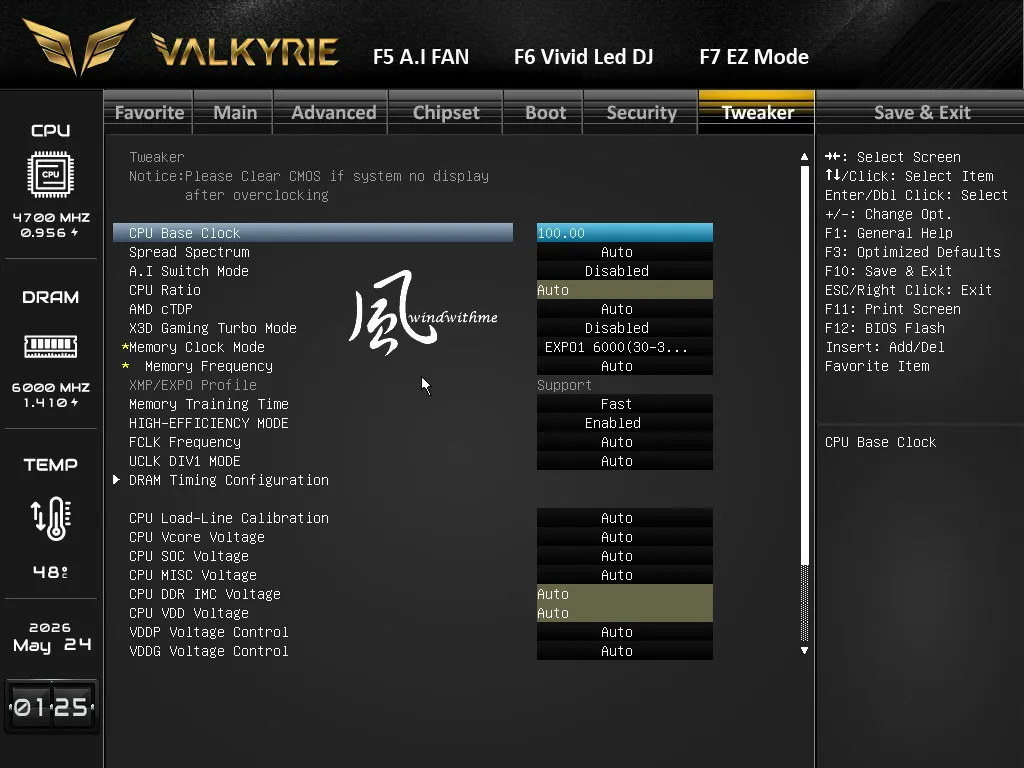1024x768 pixels.
Task: Open F5 A.I FAN settings
Action: click(421, 57)
